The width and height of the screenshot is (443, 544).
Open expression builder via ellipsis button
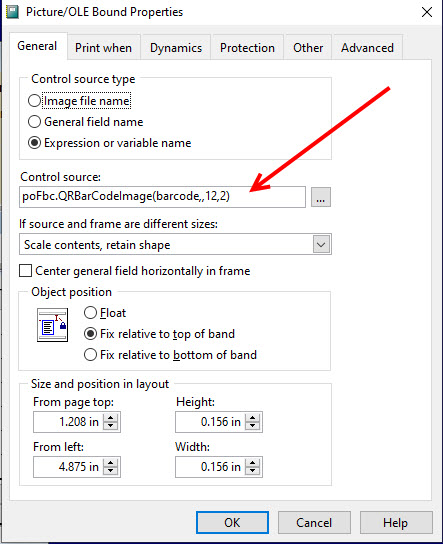(x=321, y=197)
